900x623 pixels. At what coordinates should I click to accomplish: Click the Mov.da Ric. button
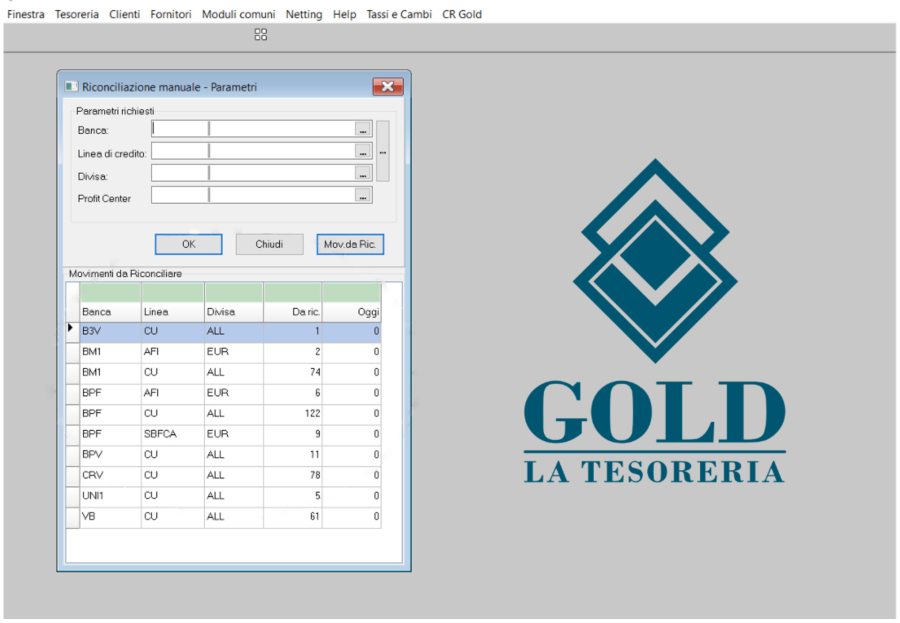350,244
